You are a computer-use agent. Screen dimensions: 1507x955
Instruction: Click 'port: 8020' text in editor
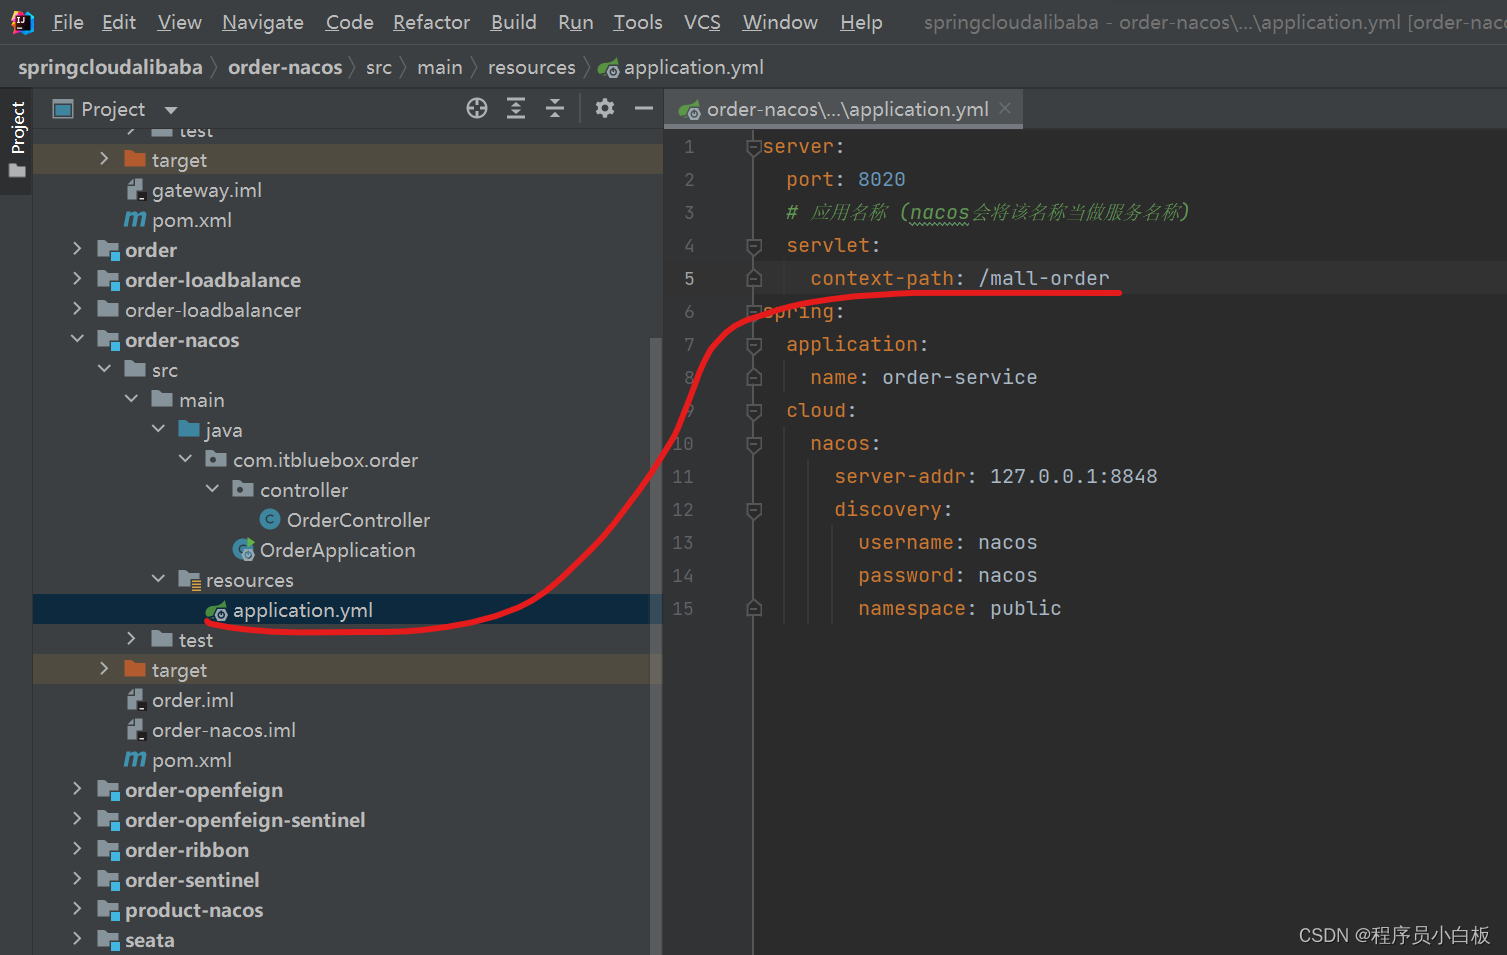[846, 179]
